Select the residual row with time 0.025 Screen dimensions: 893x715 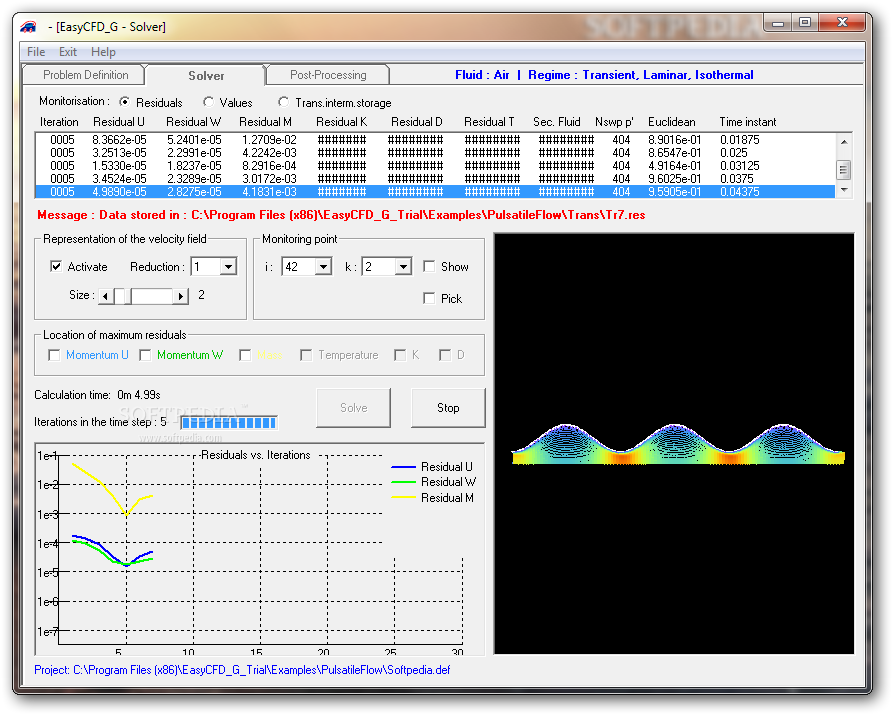435,153
